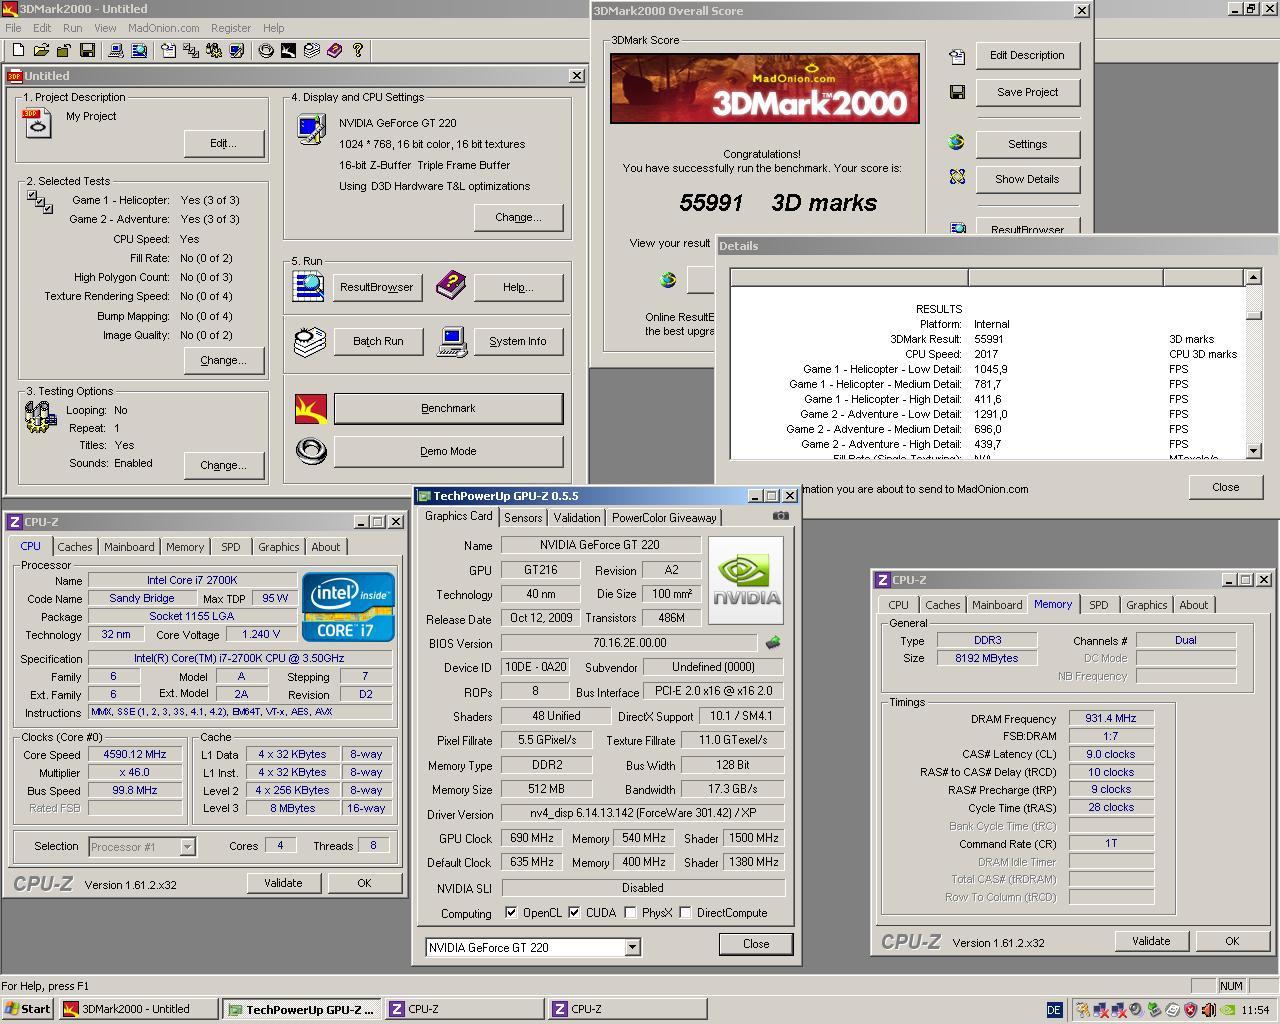Click the BIOS save icon in GPU-Z

772,643
